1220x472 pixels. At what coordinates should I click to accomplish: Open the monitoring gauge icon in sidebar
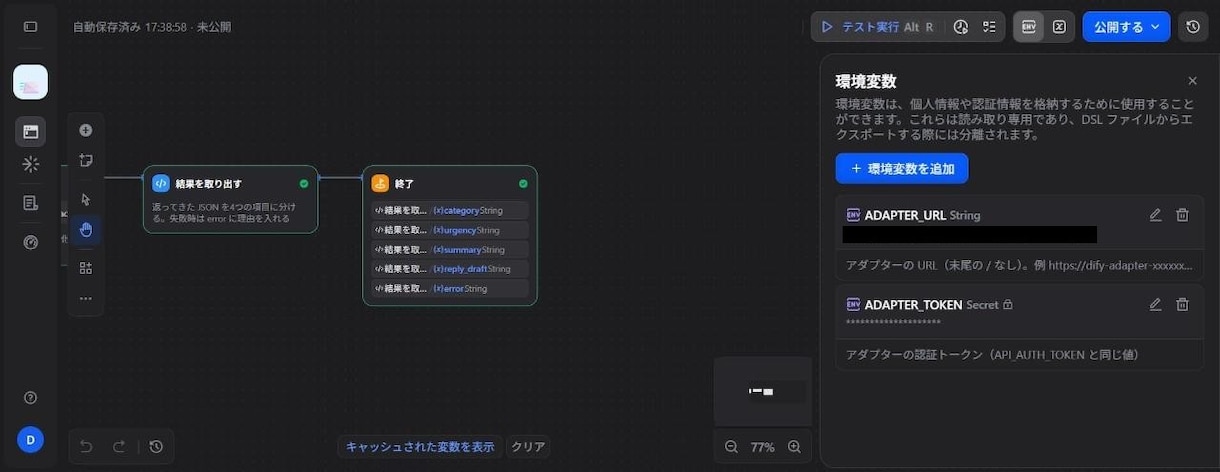pos(30,242)
